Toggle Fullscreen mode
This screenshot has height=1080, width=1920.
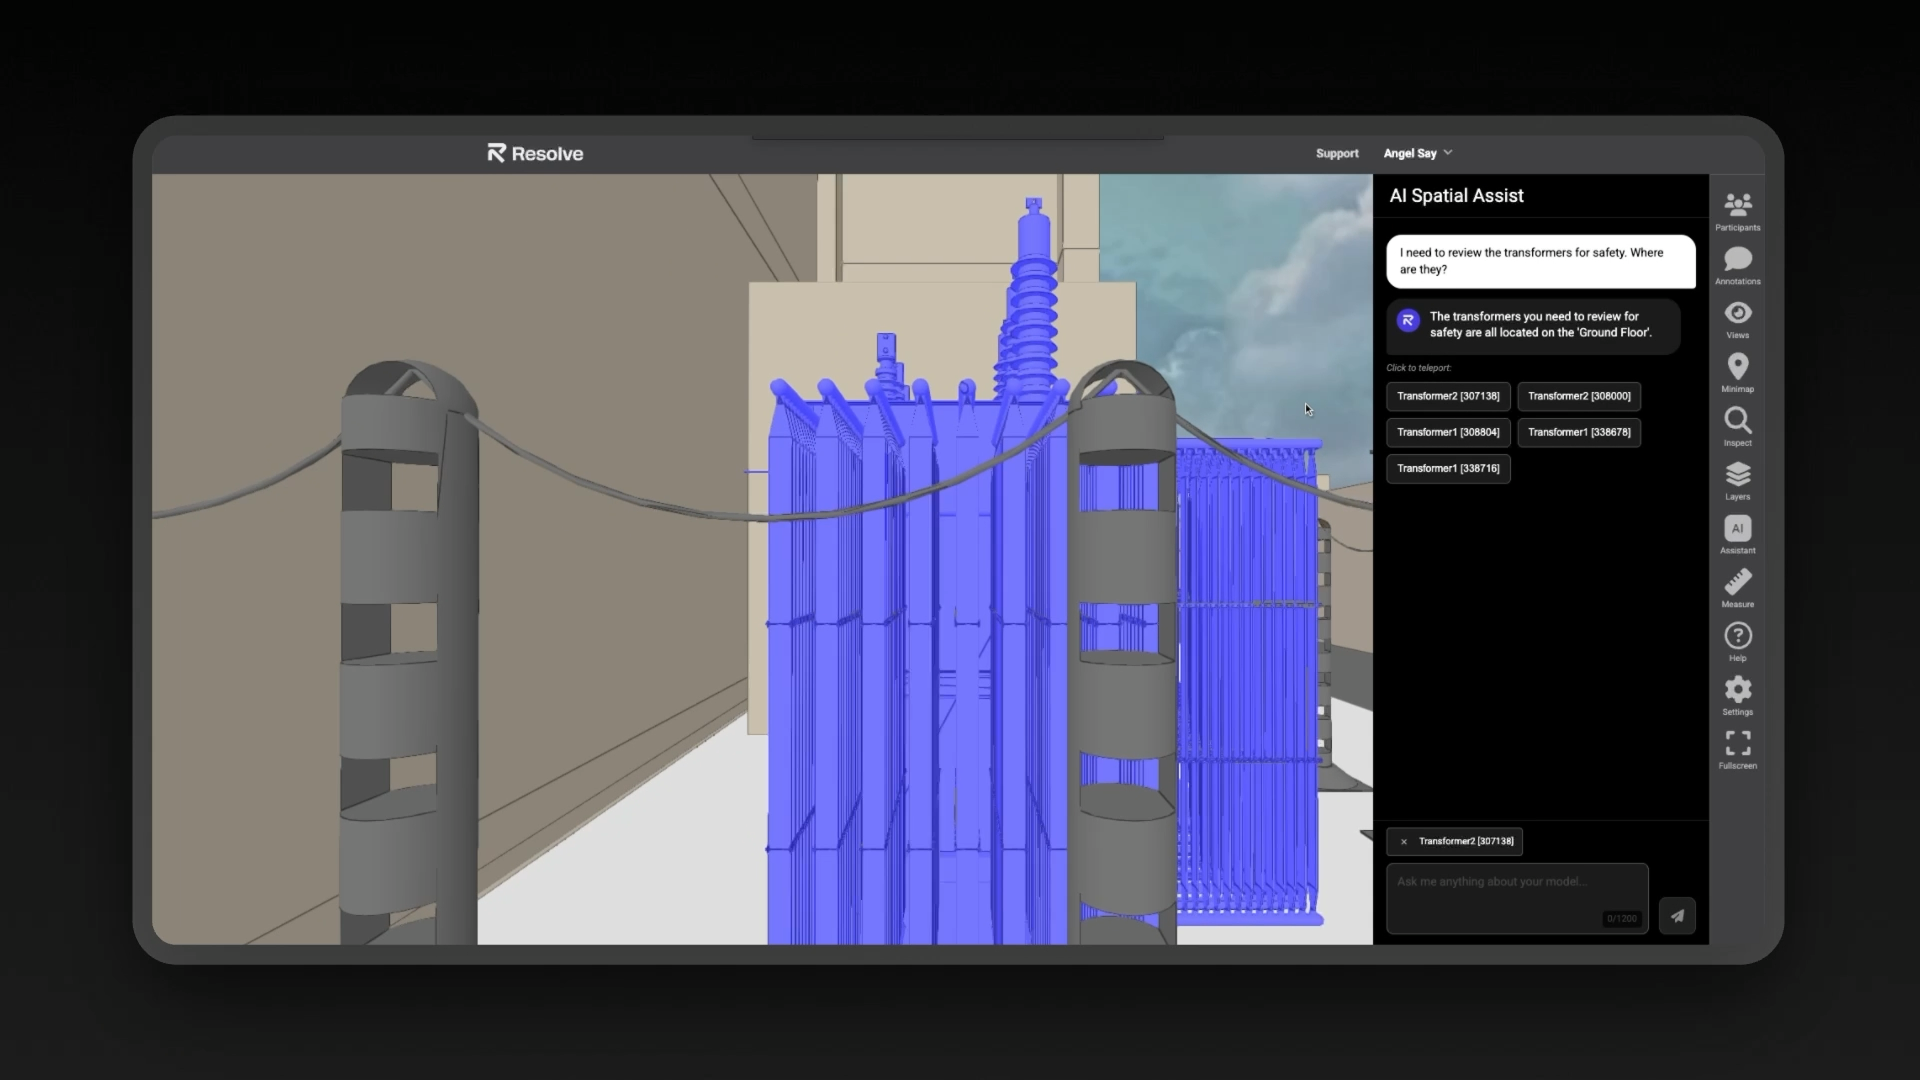point(1737,744)
